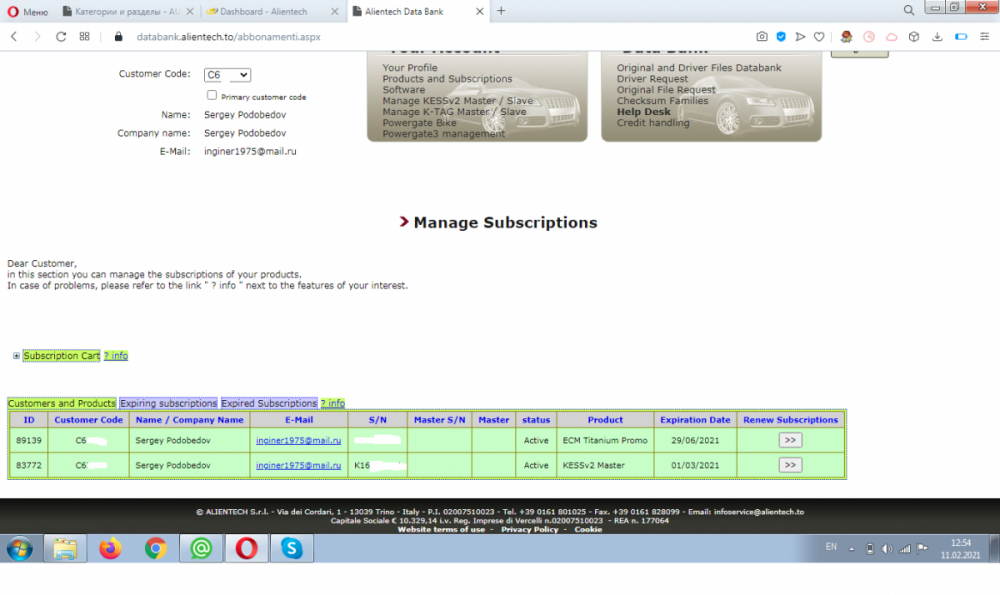Screen dimensions: 1000x595
Task: Select the Customers and Products tab
Action: click(x=62, y=403)
